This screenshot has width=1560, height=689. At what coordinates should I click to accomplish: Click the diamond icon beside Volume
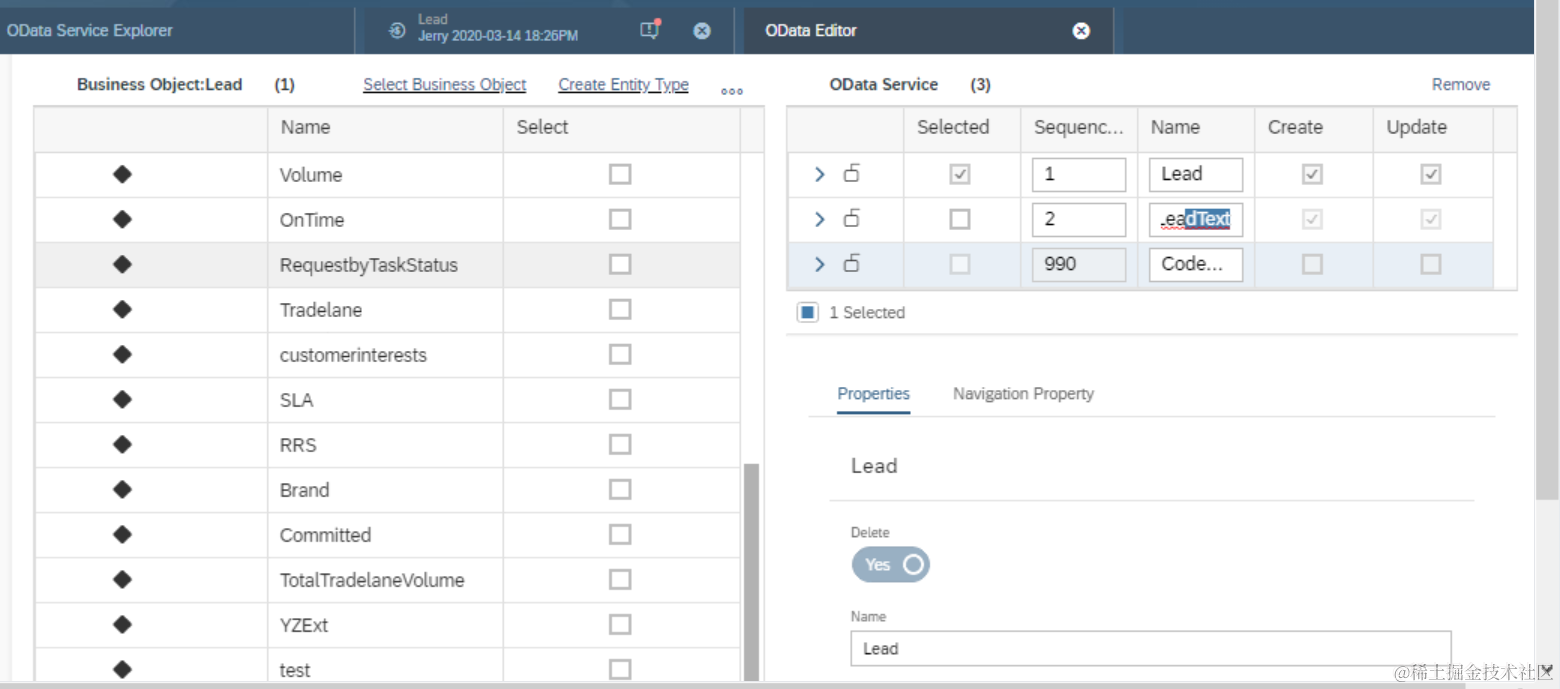tap(122, 175)
